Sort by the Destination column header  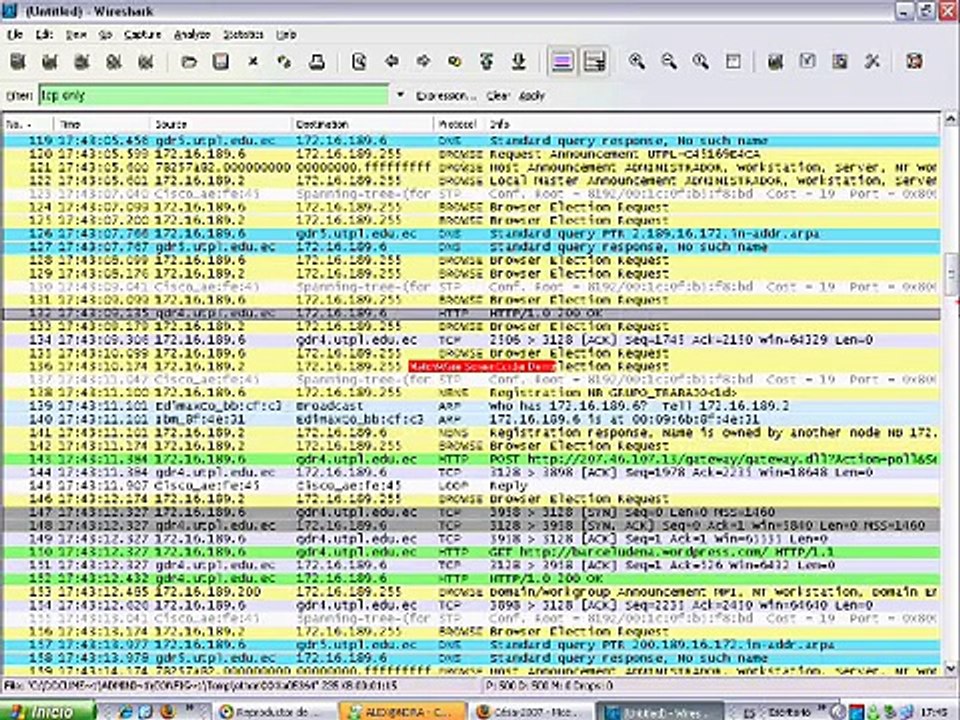pyautogui.click(x=362, y=124)
